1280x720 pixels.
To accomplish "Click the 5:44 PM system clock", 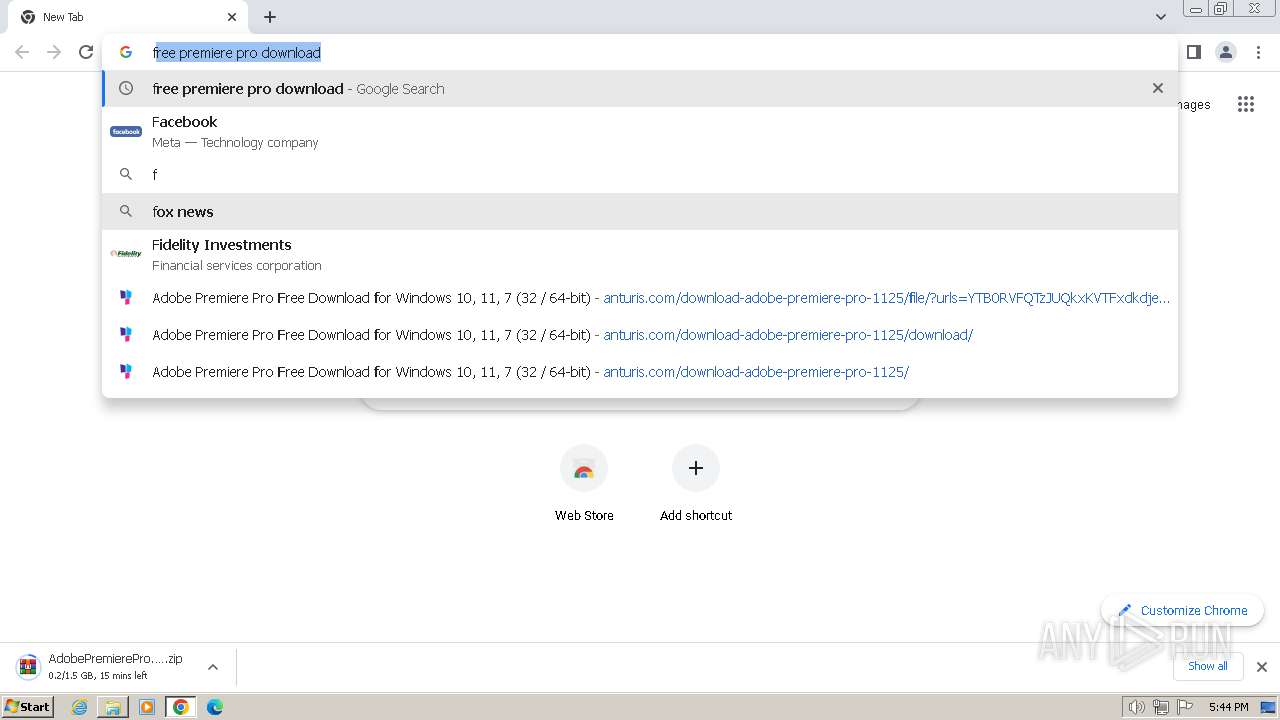I will point(1228,707).
